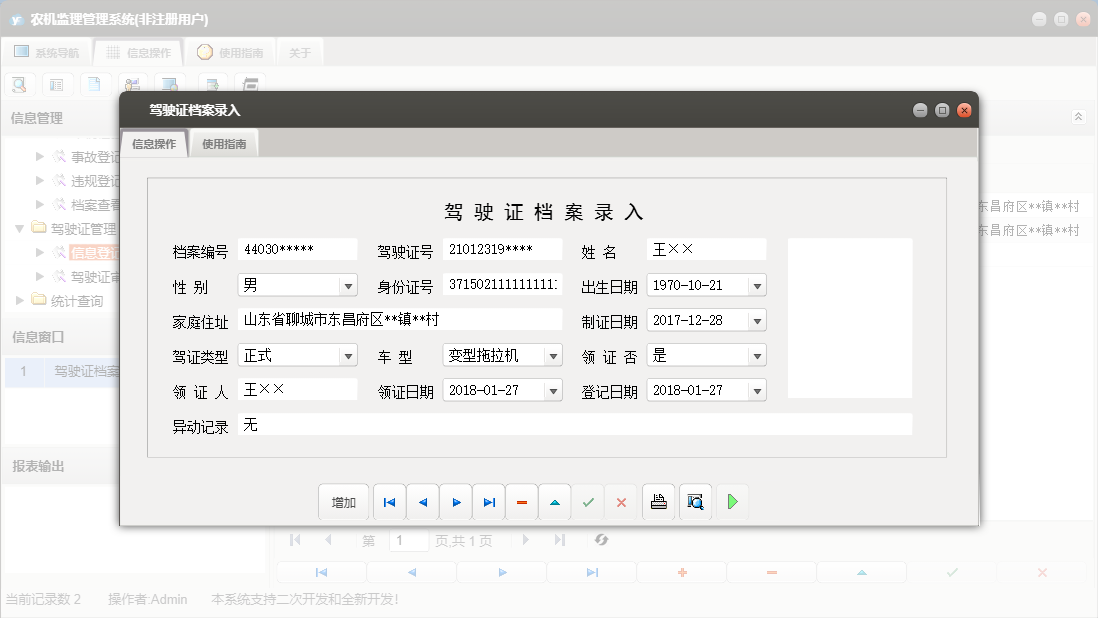Viewport: 1098px width, 618px height.
Task: Open the 出生日期 date picker dropdown
Action: pos(758,285)
